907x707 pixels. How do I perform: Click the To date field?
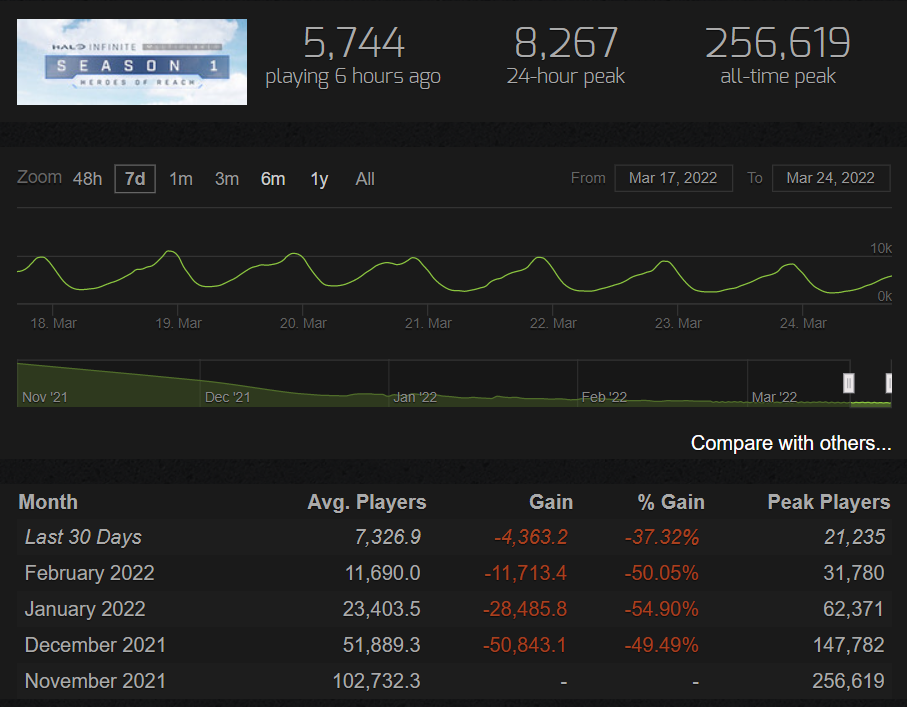click(x=831, y=178)
